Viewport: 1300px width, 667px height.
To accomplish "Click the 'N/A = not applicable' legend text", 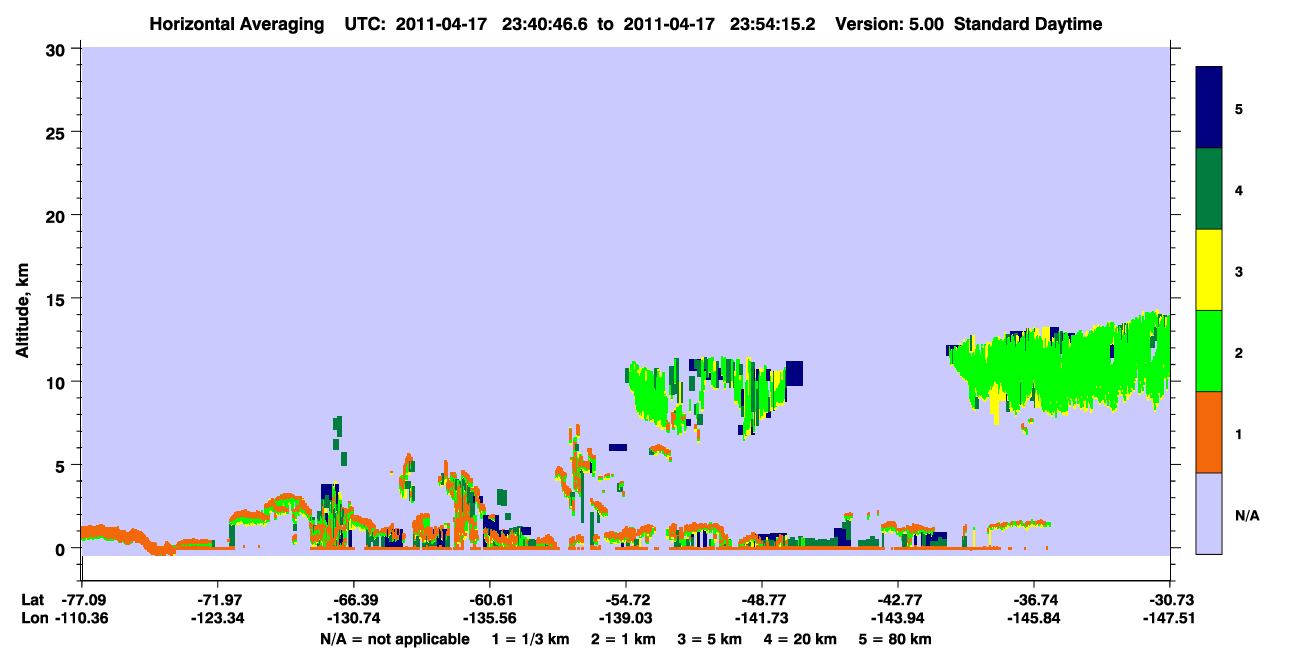I will tap(395, 639).
